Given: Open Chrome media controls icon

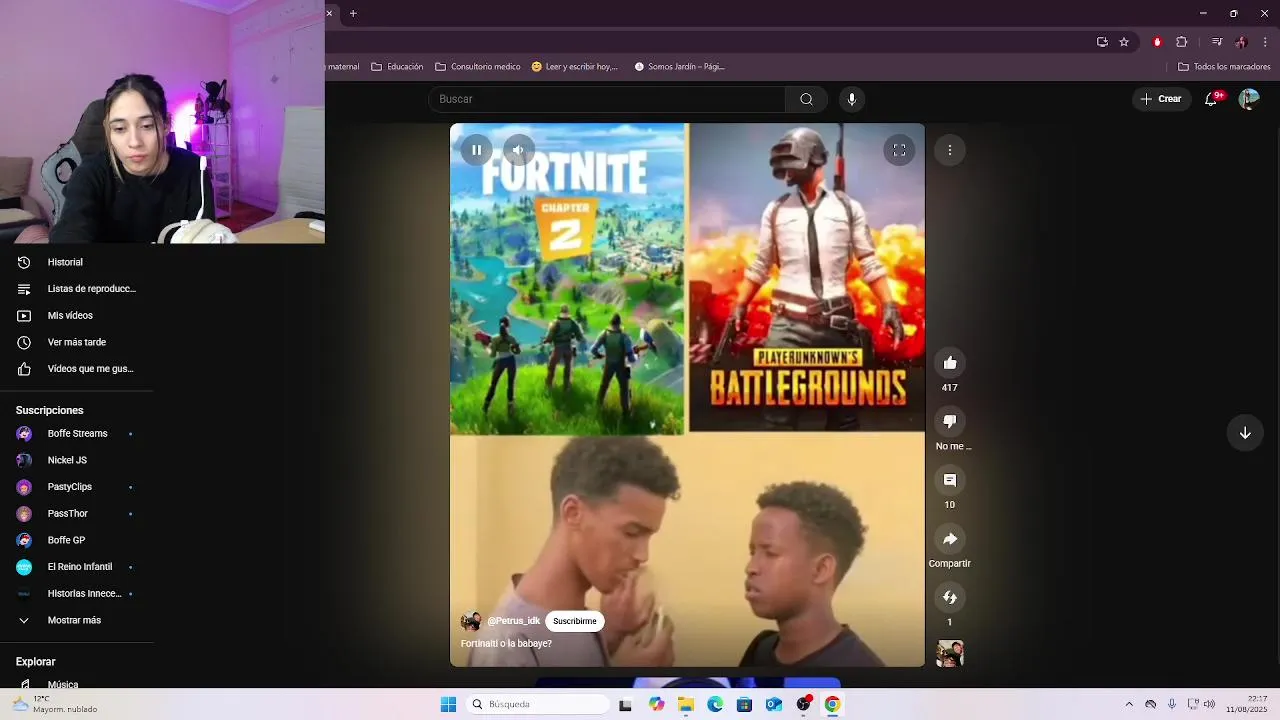Looking at the screenshot, I should pyautogui.click(x=1217, y=42).
